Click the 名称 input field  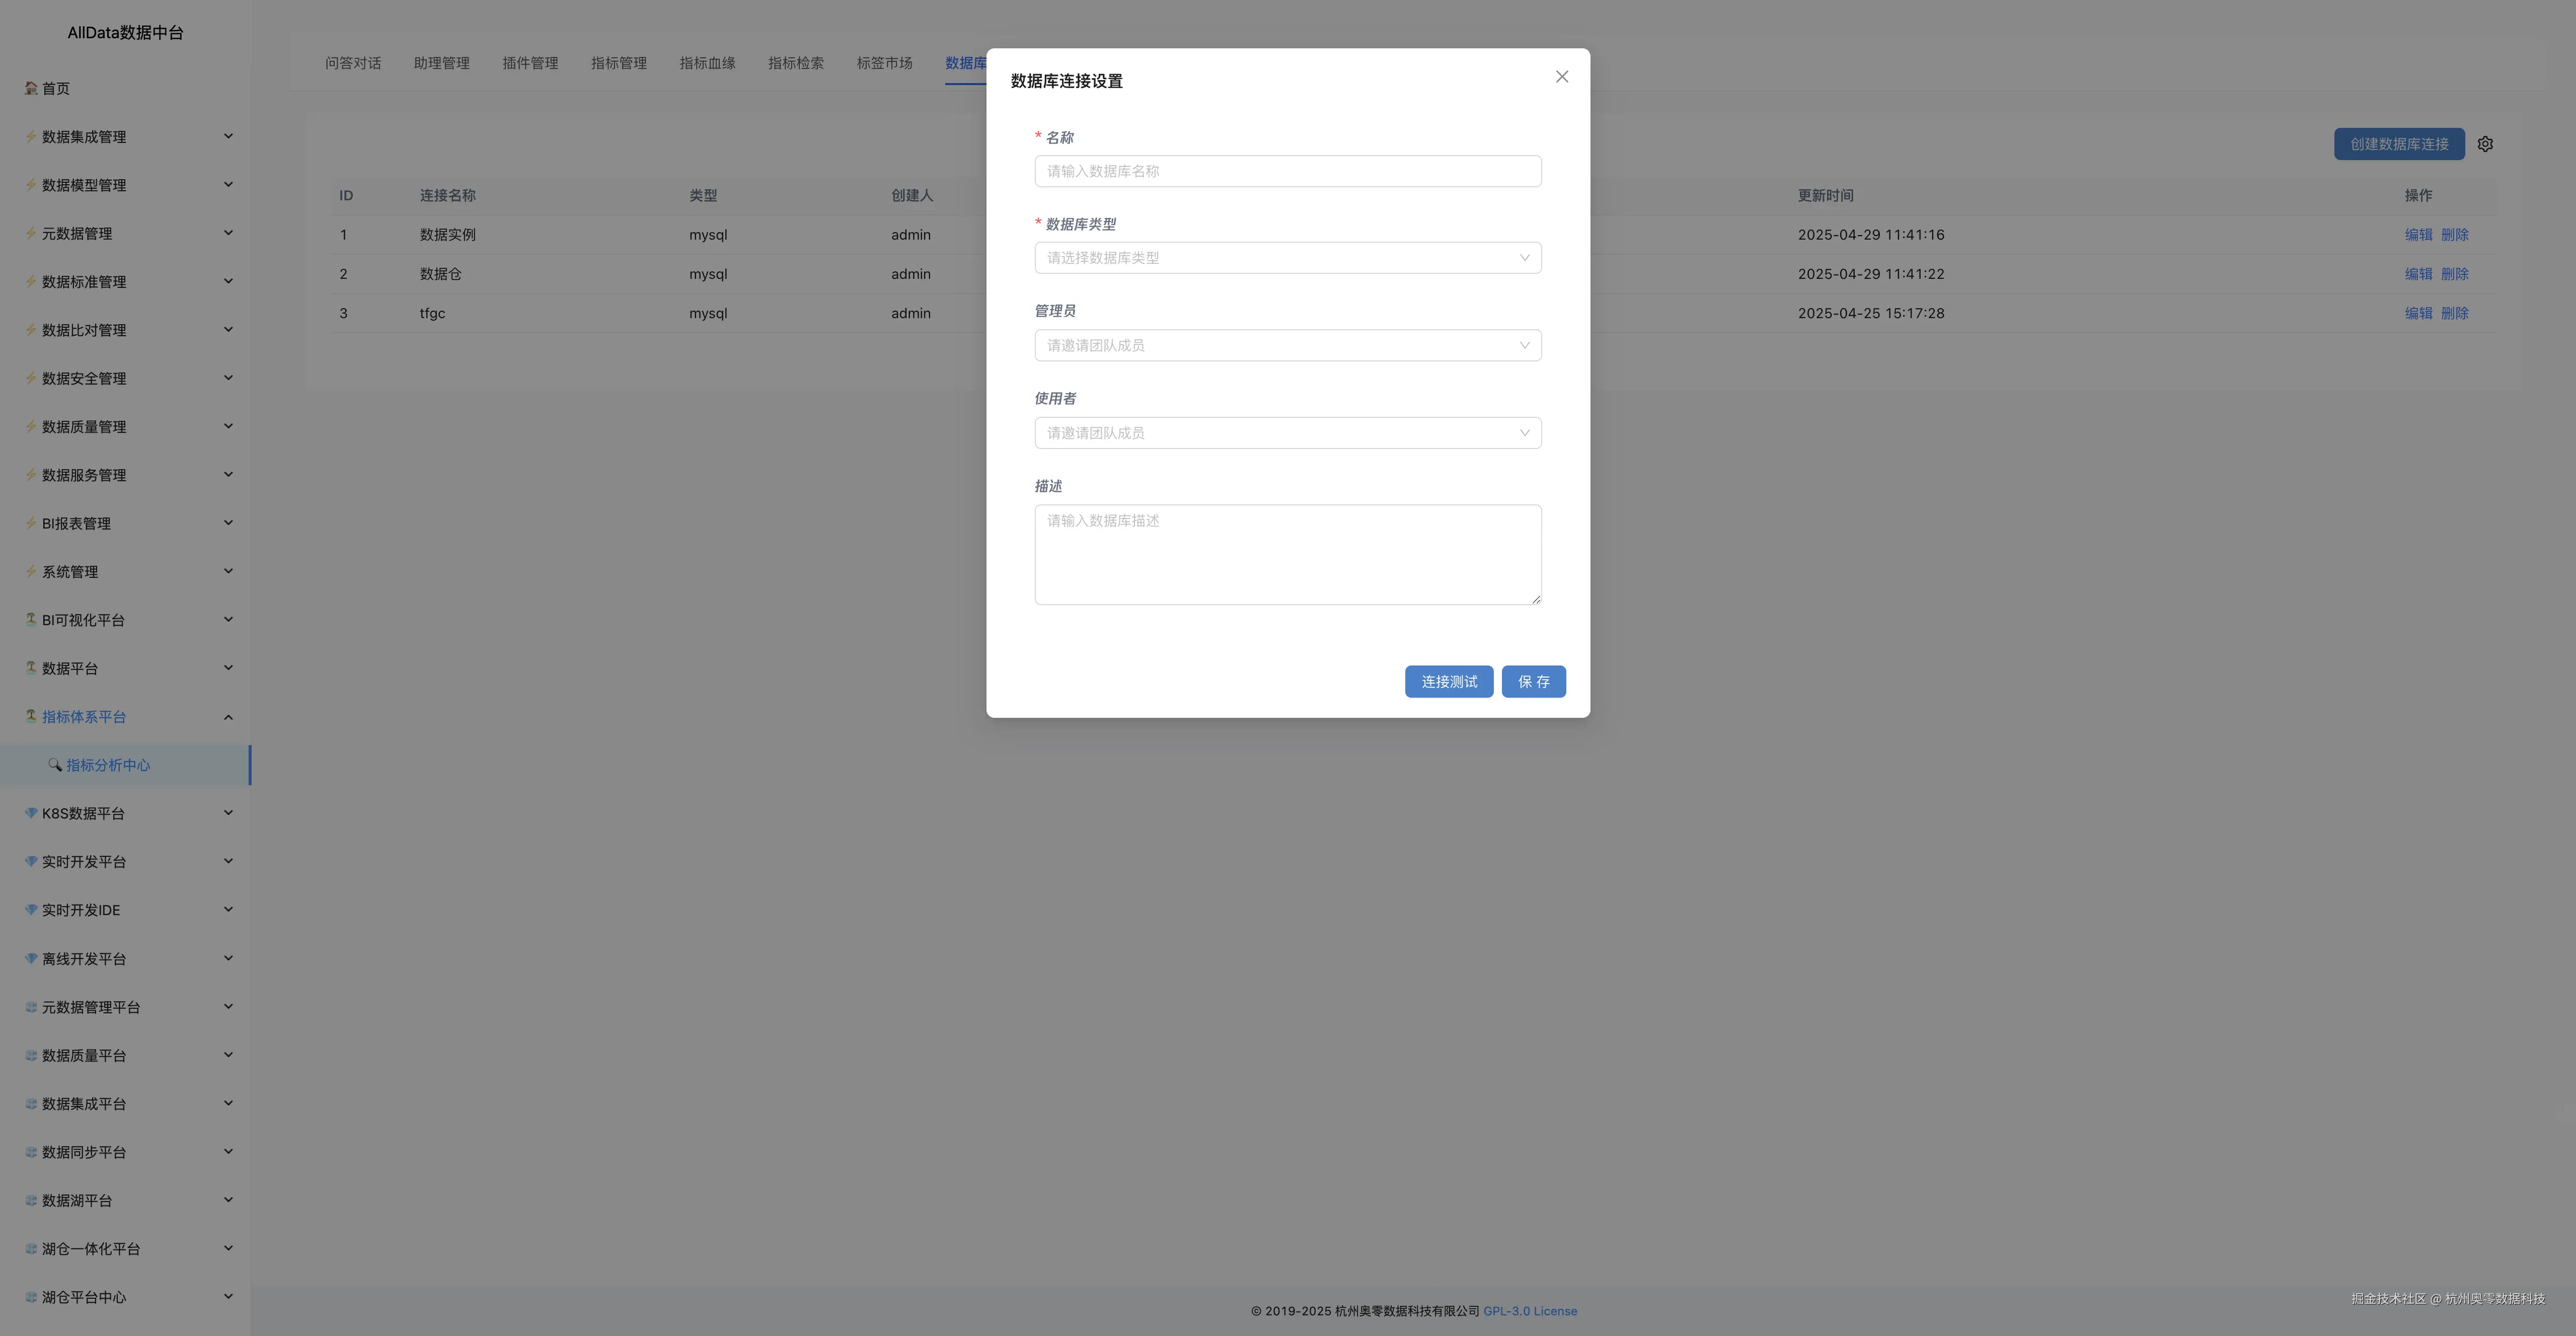tap(1287, 171)
